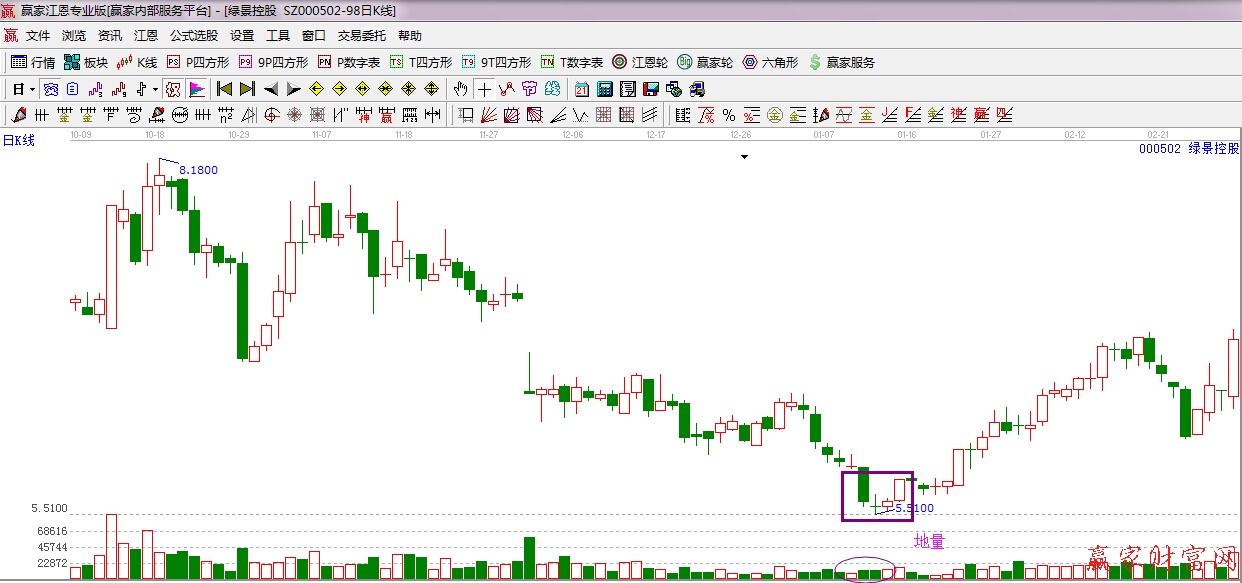The width and height of the screenshot is (1242, 583).
Task: Open the 六角形 hexagon tool
Action: 770,62
